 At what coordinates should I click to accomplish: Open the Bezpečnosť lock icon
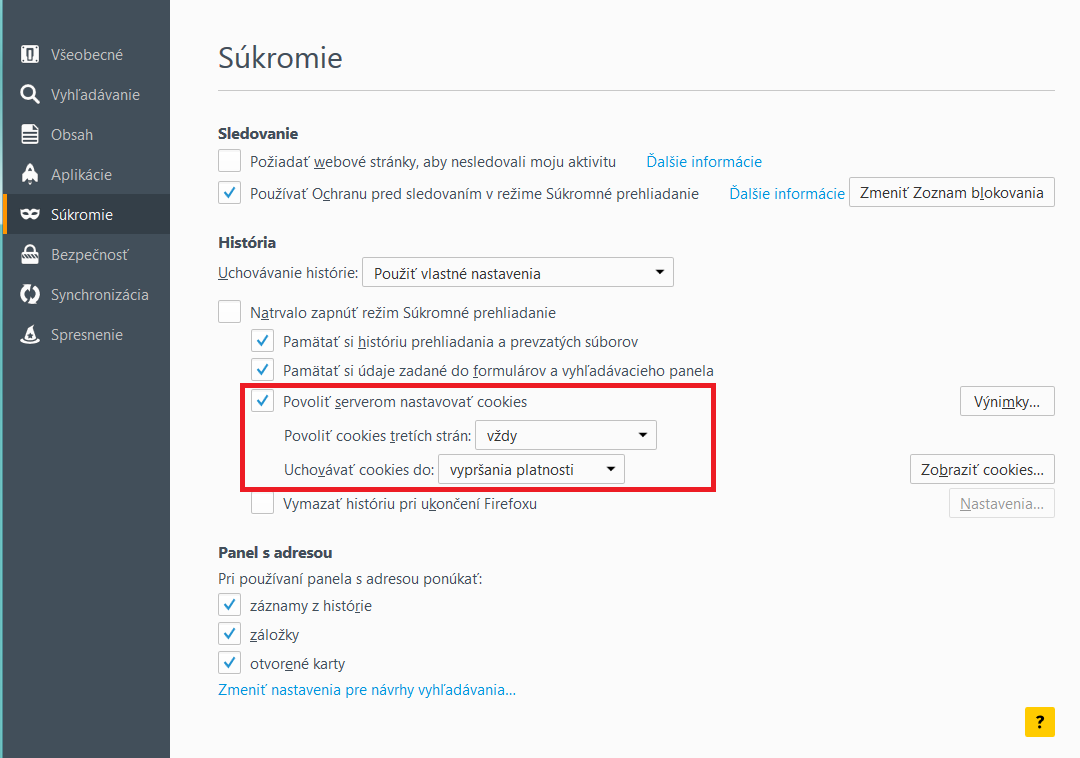30,254
